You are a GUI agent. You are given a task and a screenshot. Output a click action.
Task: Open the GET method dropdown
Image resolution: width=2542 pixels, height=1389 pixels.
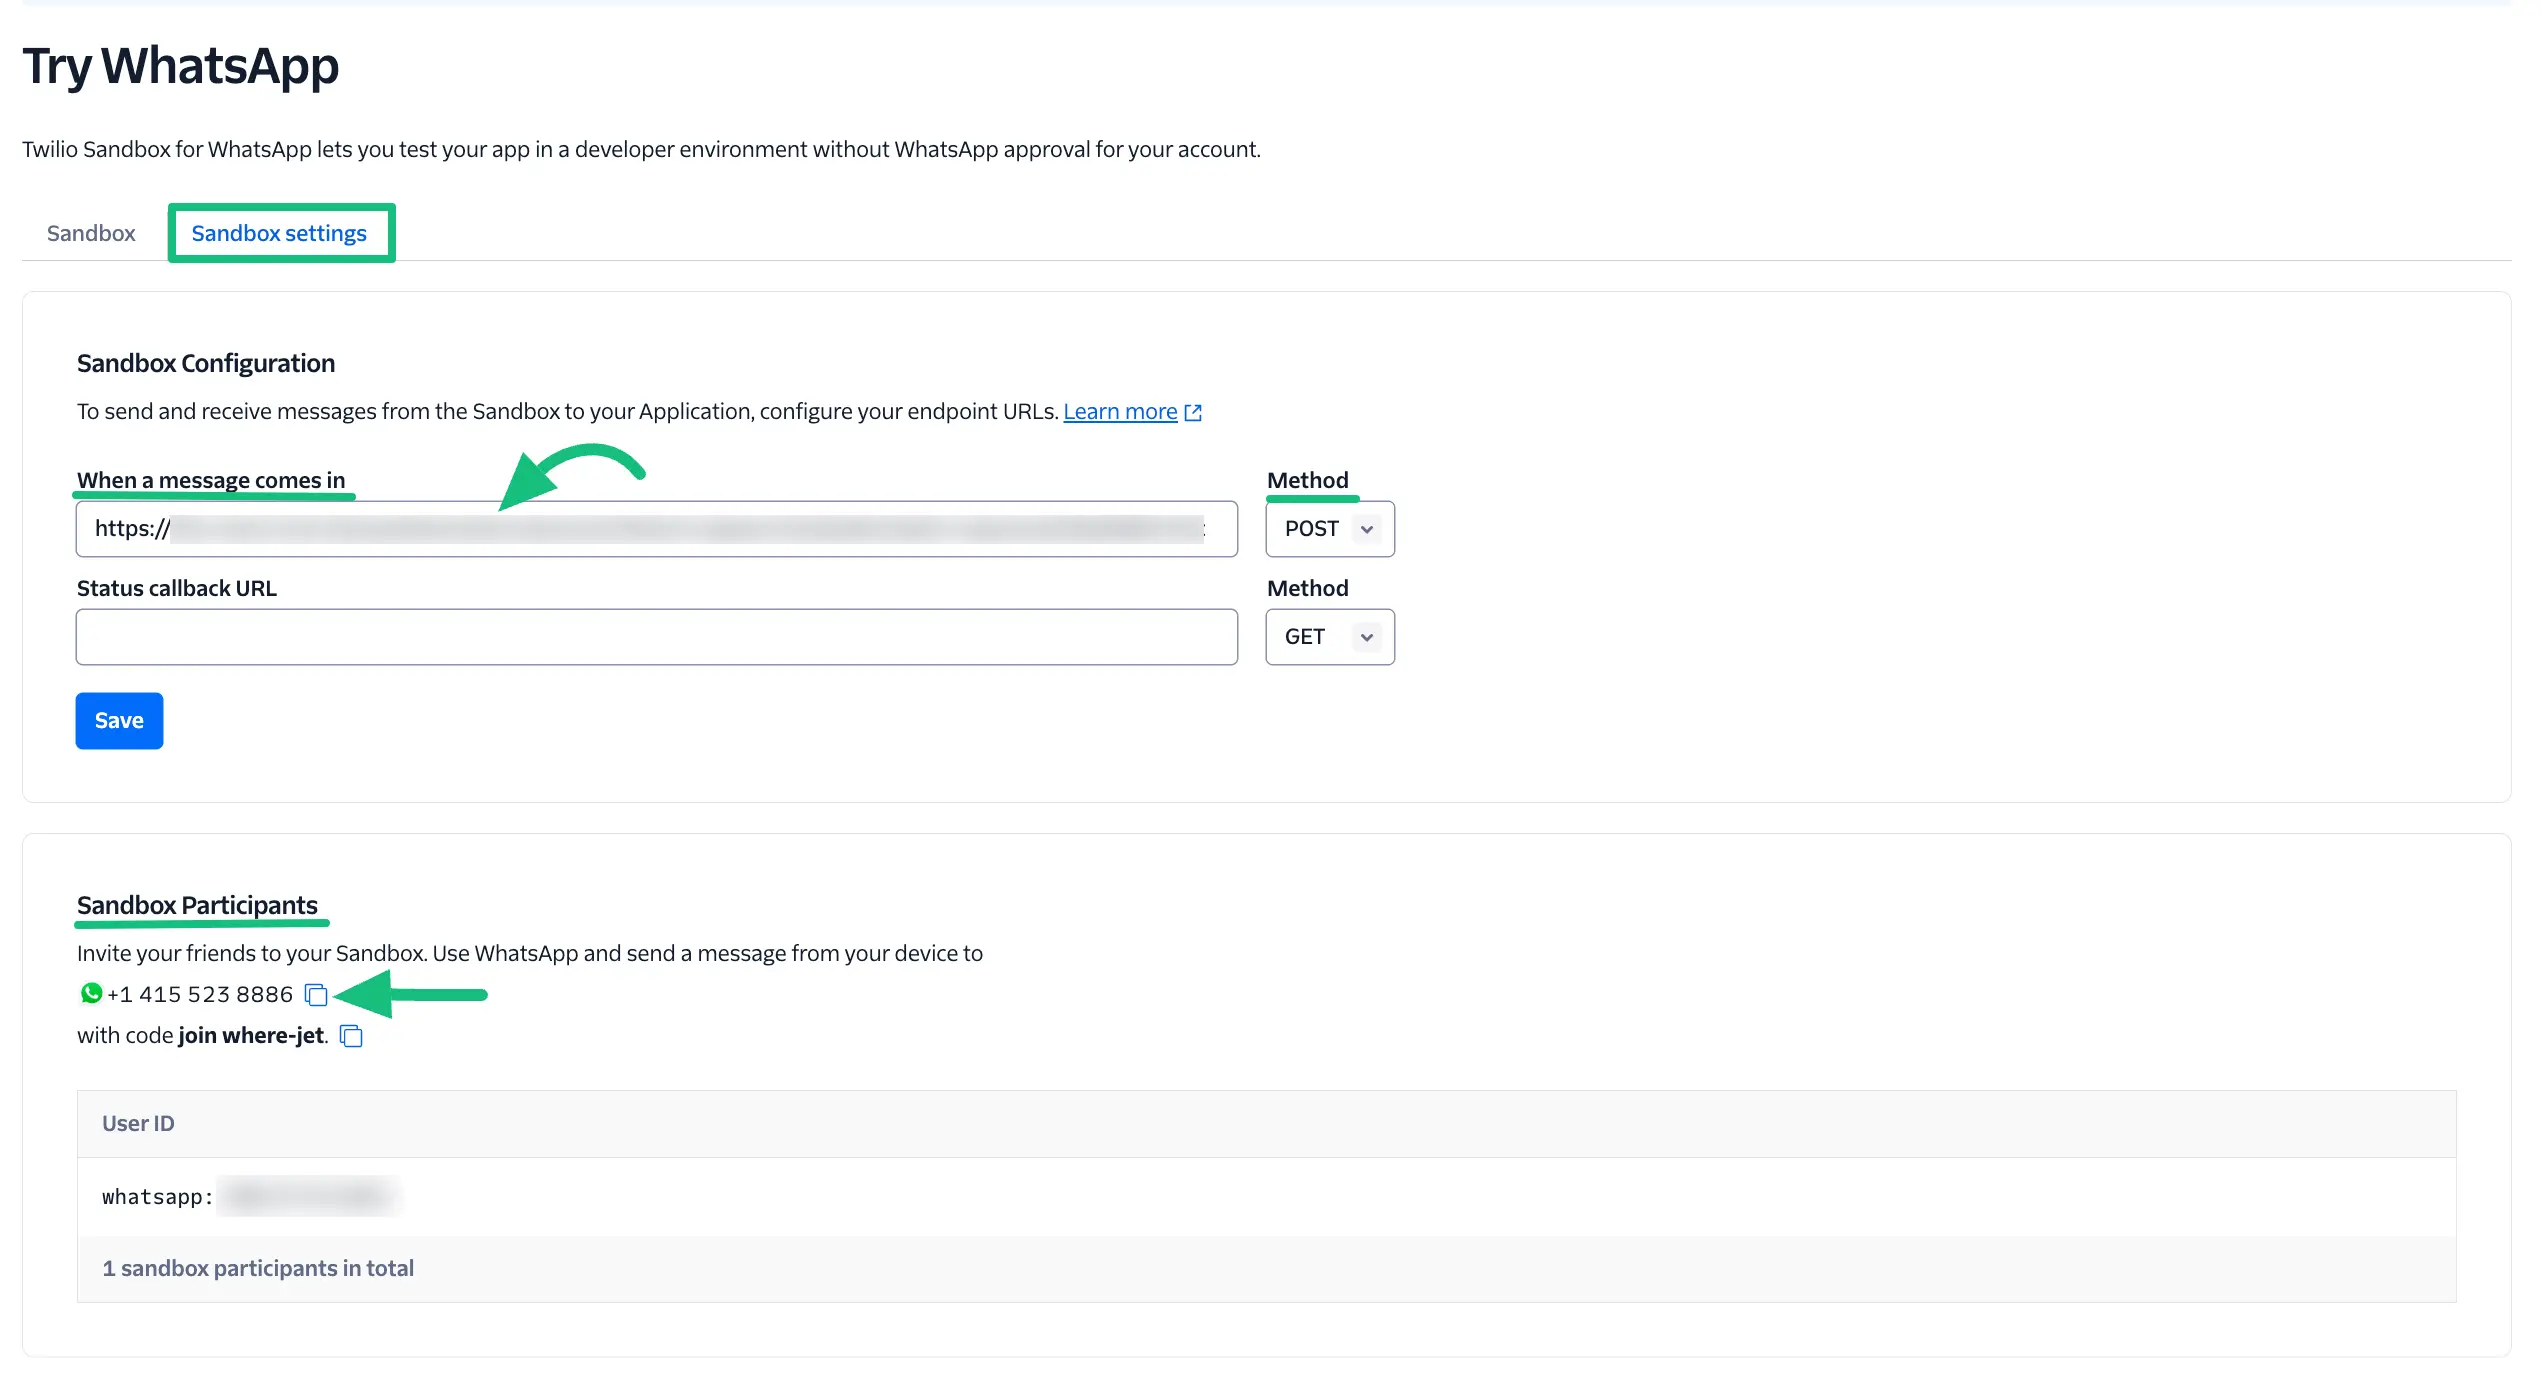pos(1329,637)
